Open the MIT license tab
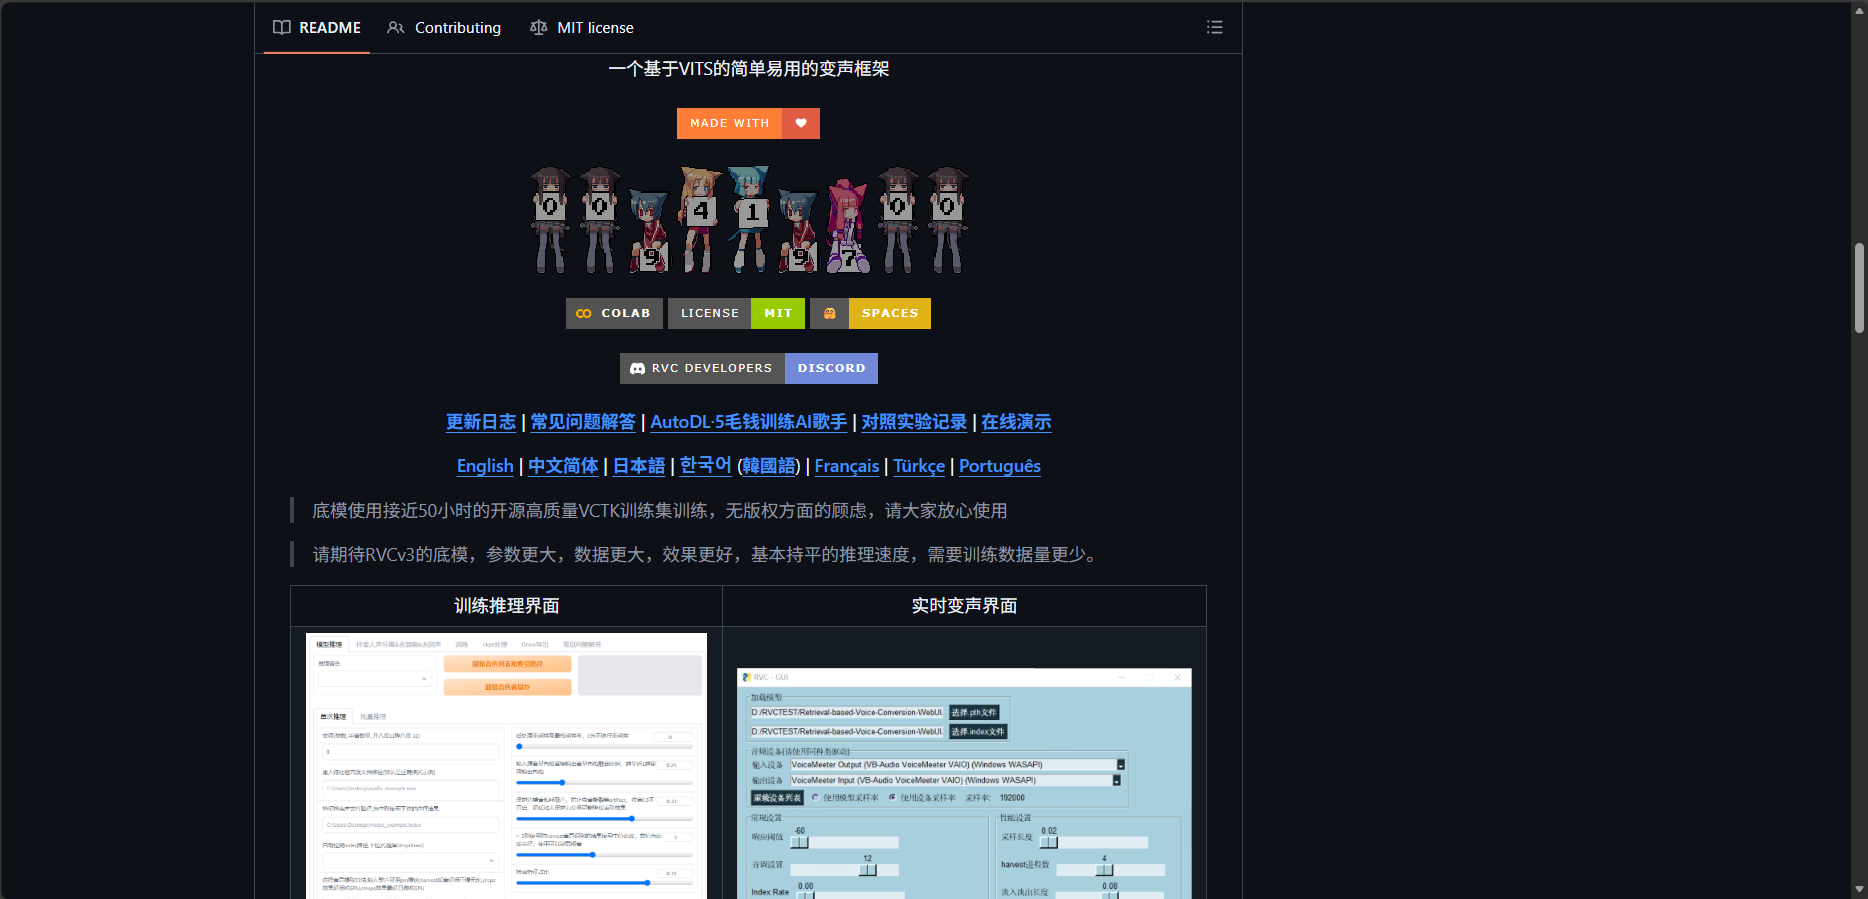The image size is (1868, 899). click(x=582, y=28)
